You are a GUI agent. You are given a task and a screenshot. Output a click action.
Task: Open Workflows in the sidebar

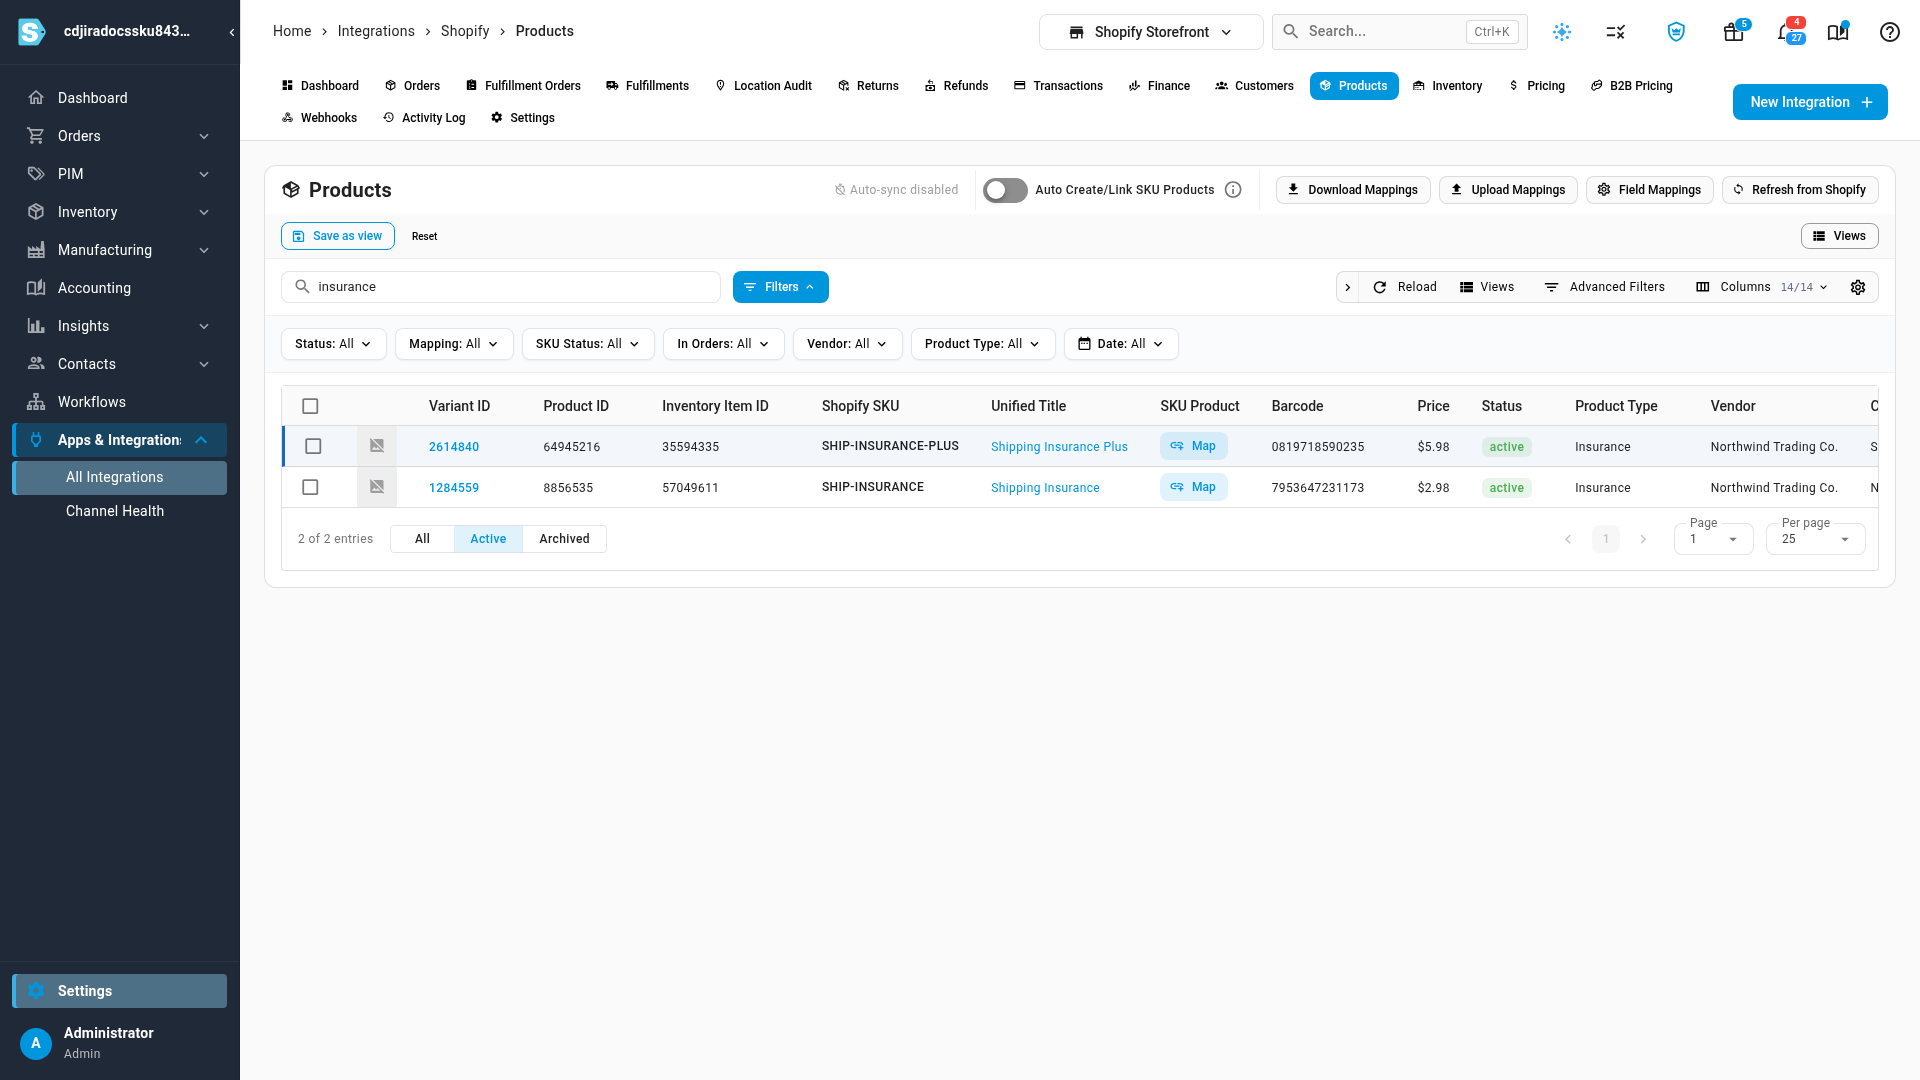pos(119,402)
